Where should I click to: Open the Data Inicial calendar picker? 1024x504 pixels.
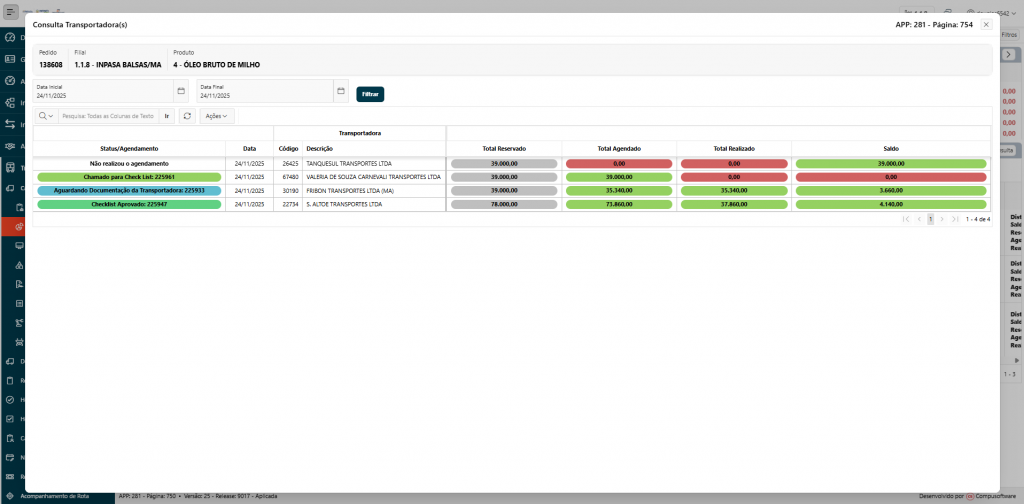coord(182,91)
